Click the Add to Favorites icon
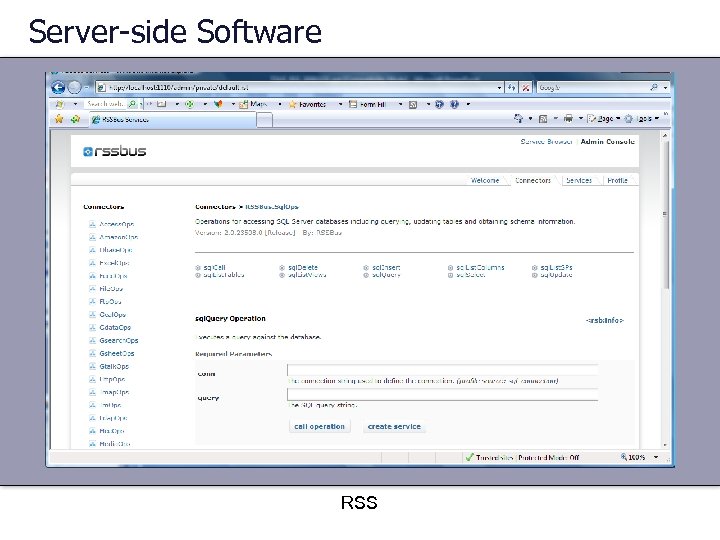720x540 pixels. [75, 119]
